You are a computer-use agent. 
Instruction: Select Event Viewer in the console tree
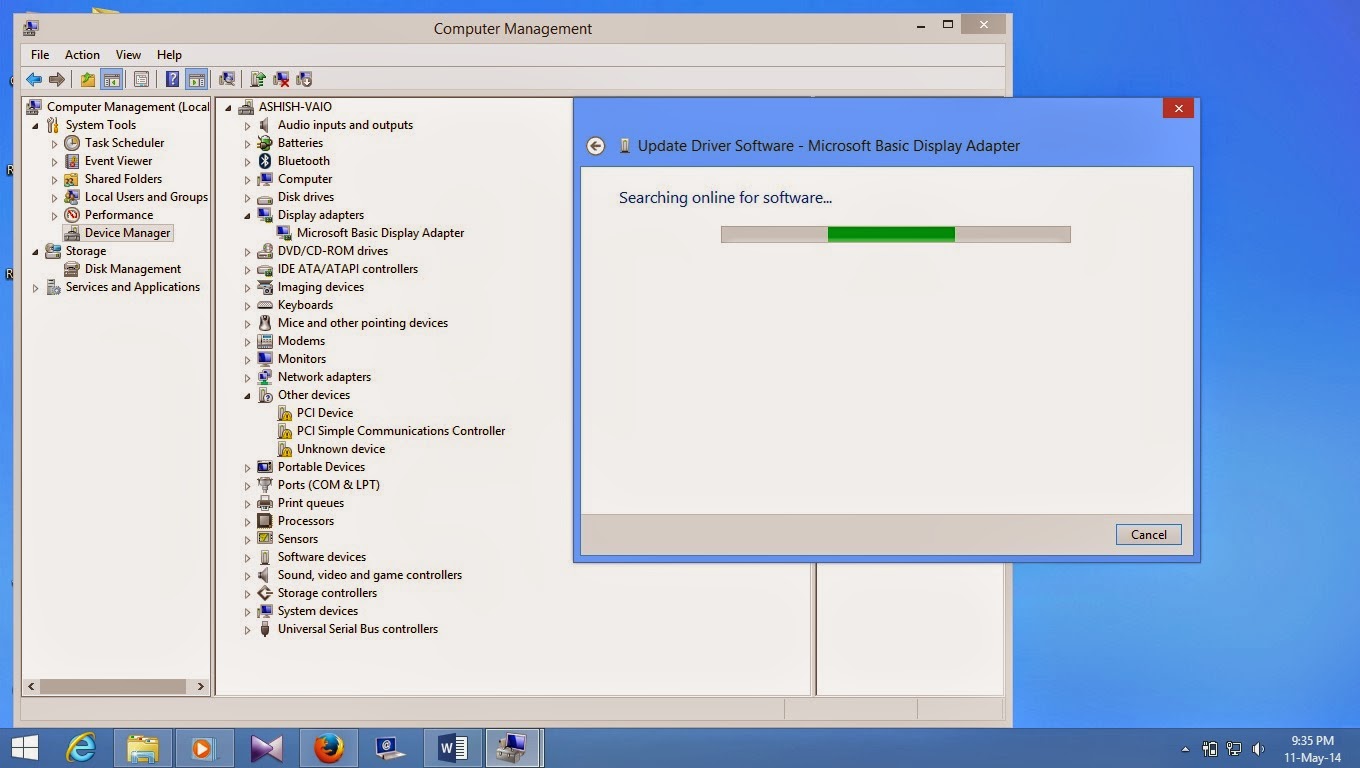118,161
